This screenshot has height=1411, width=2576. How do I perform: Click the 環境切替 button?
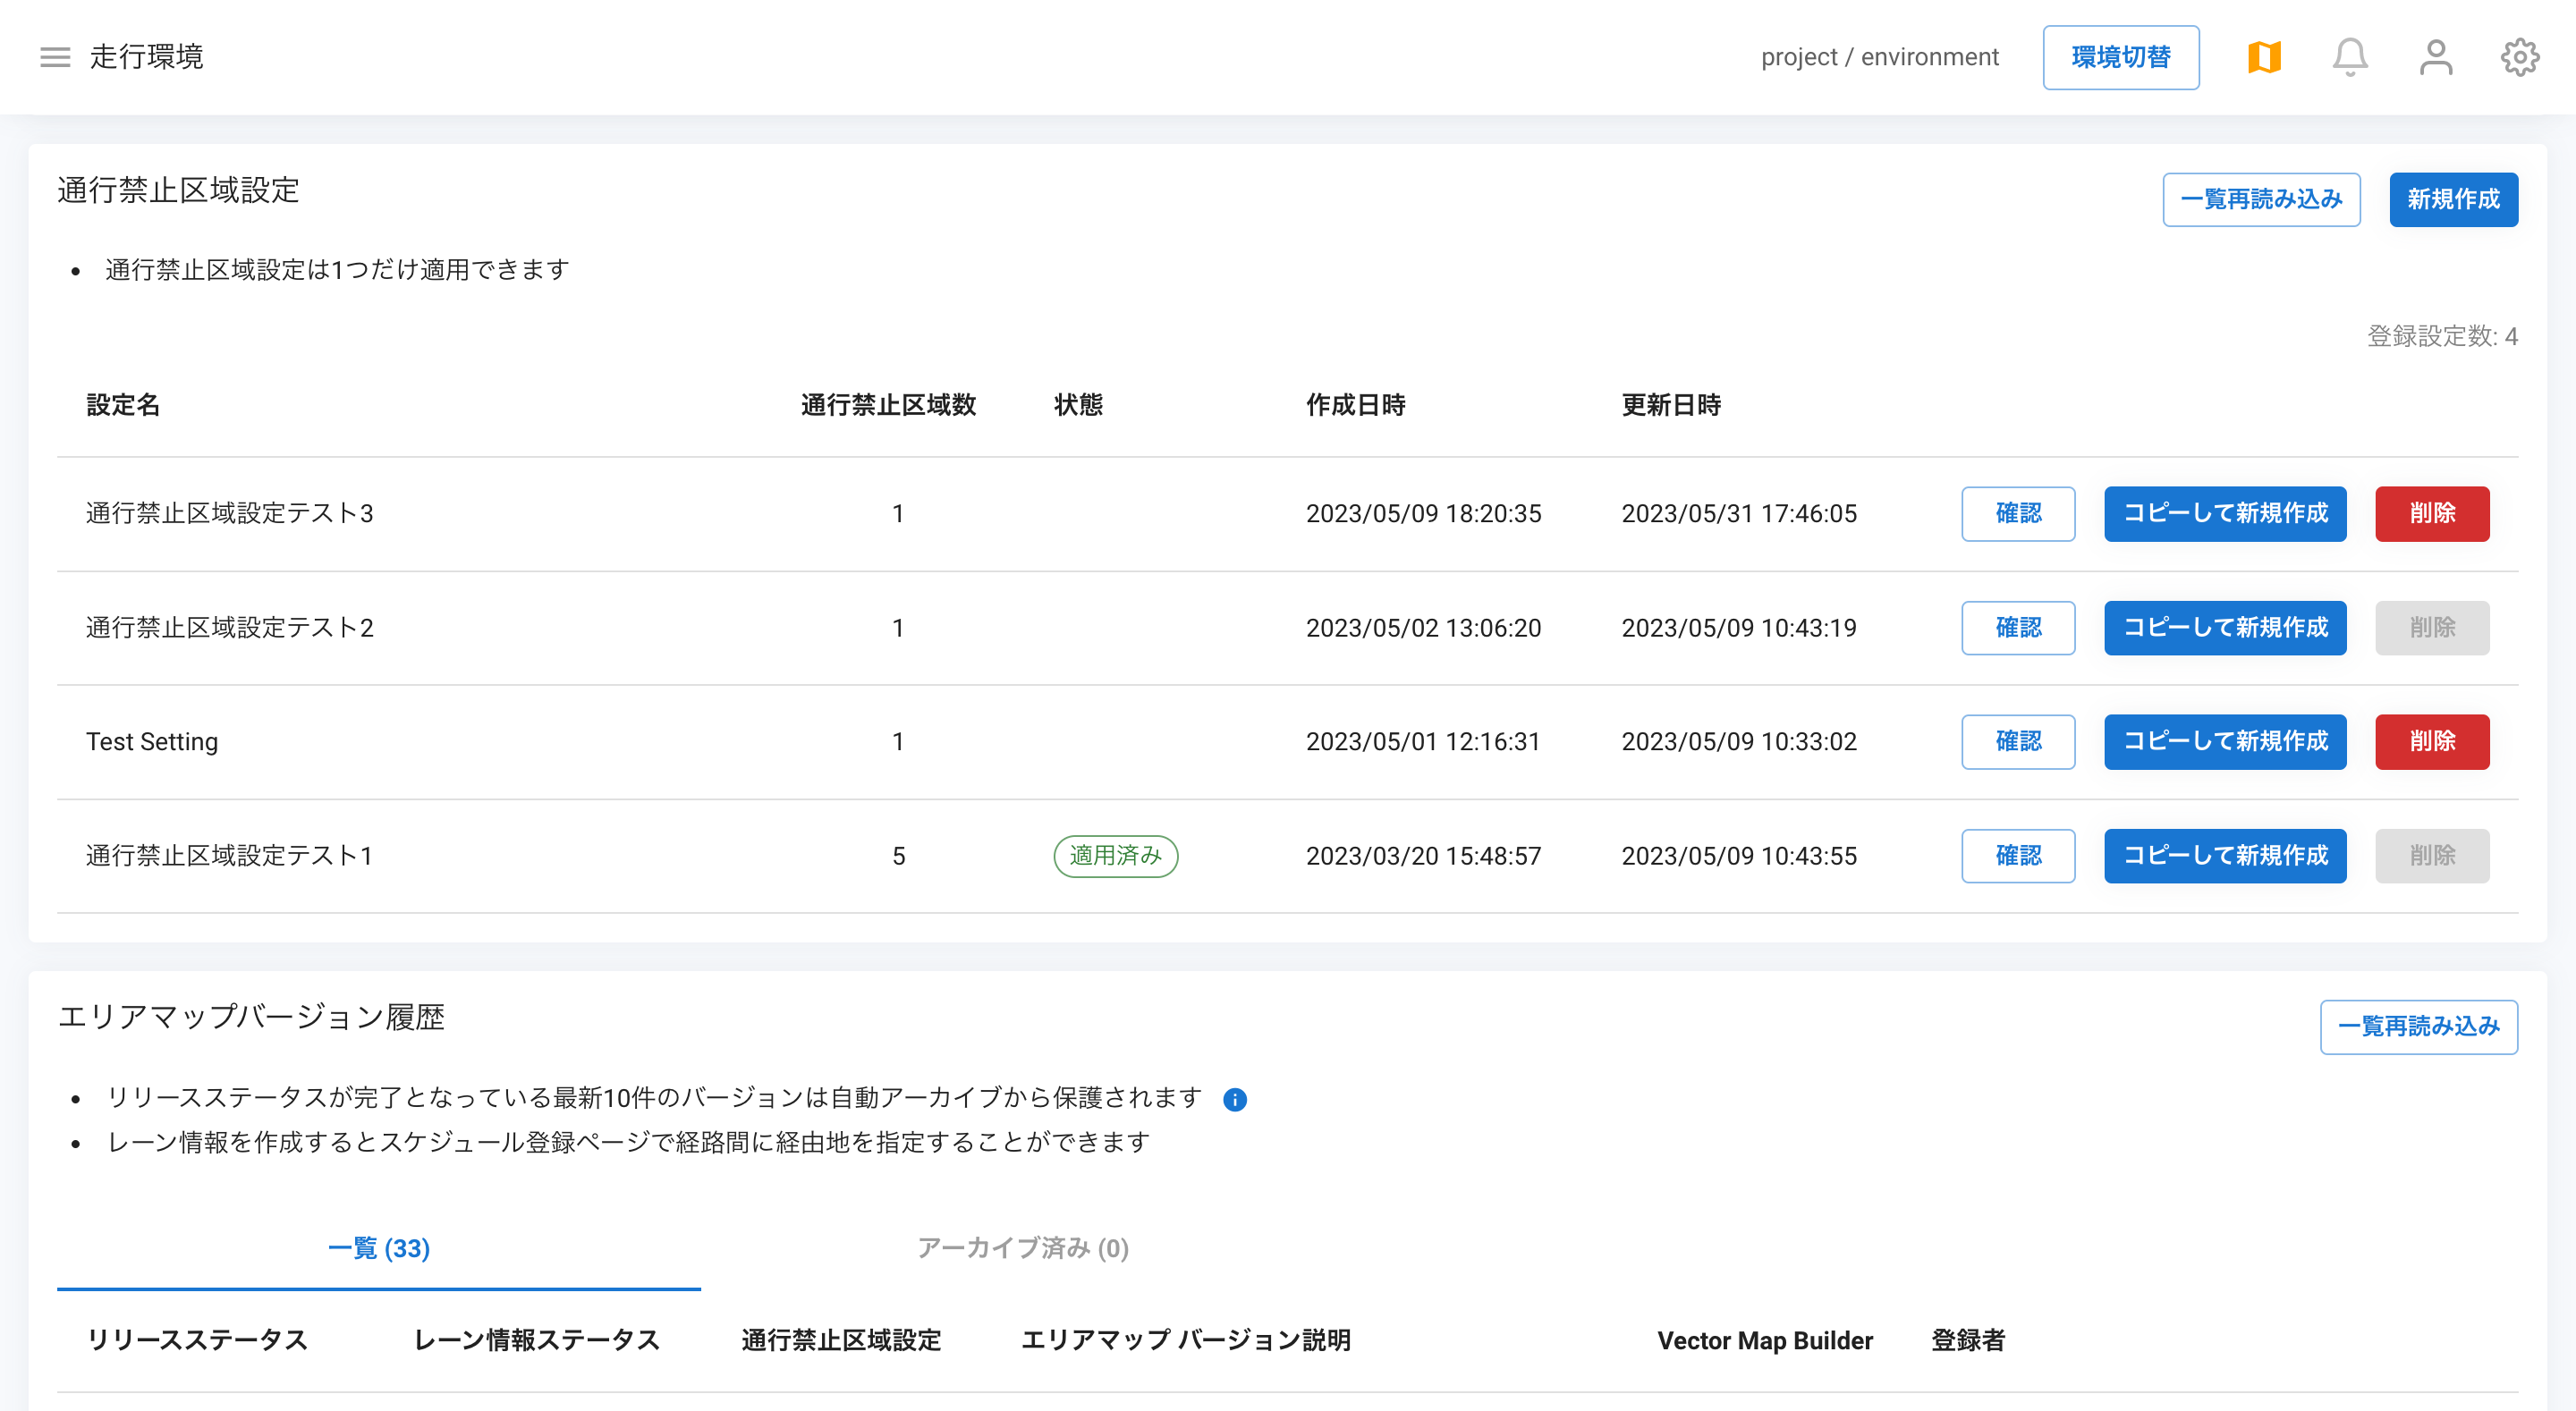(2121, 57)
